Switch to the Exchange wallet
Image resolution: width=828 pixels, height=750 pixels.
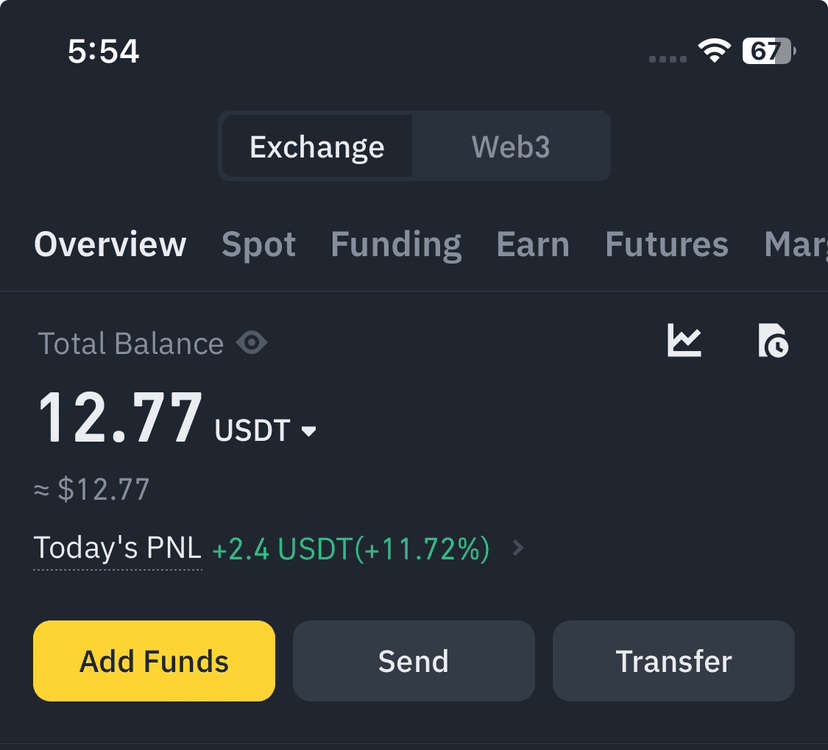tap(317, 147)
